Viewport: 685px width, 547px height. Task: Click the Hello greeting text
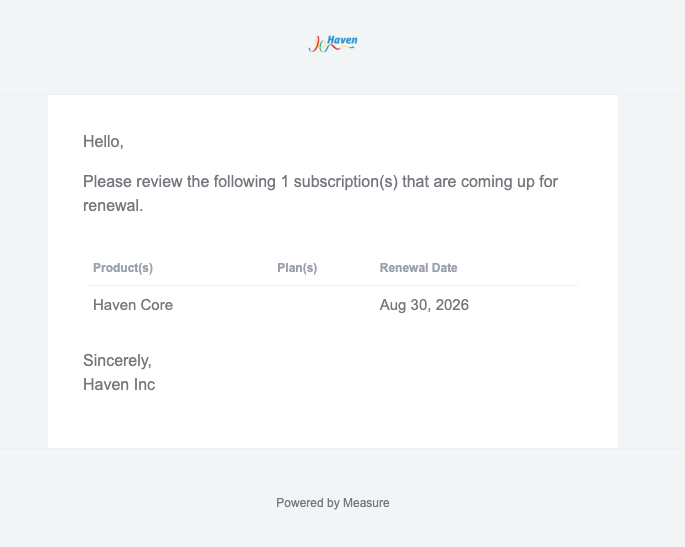pyautogui.click(x=103, y=142)
